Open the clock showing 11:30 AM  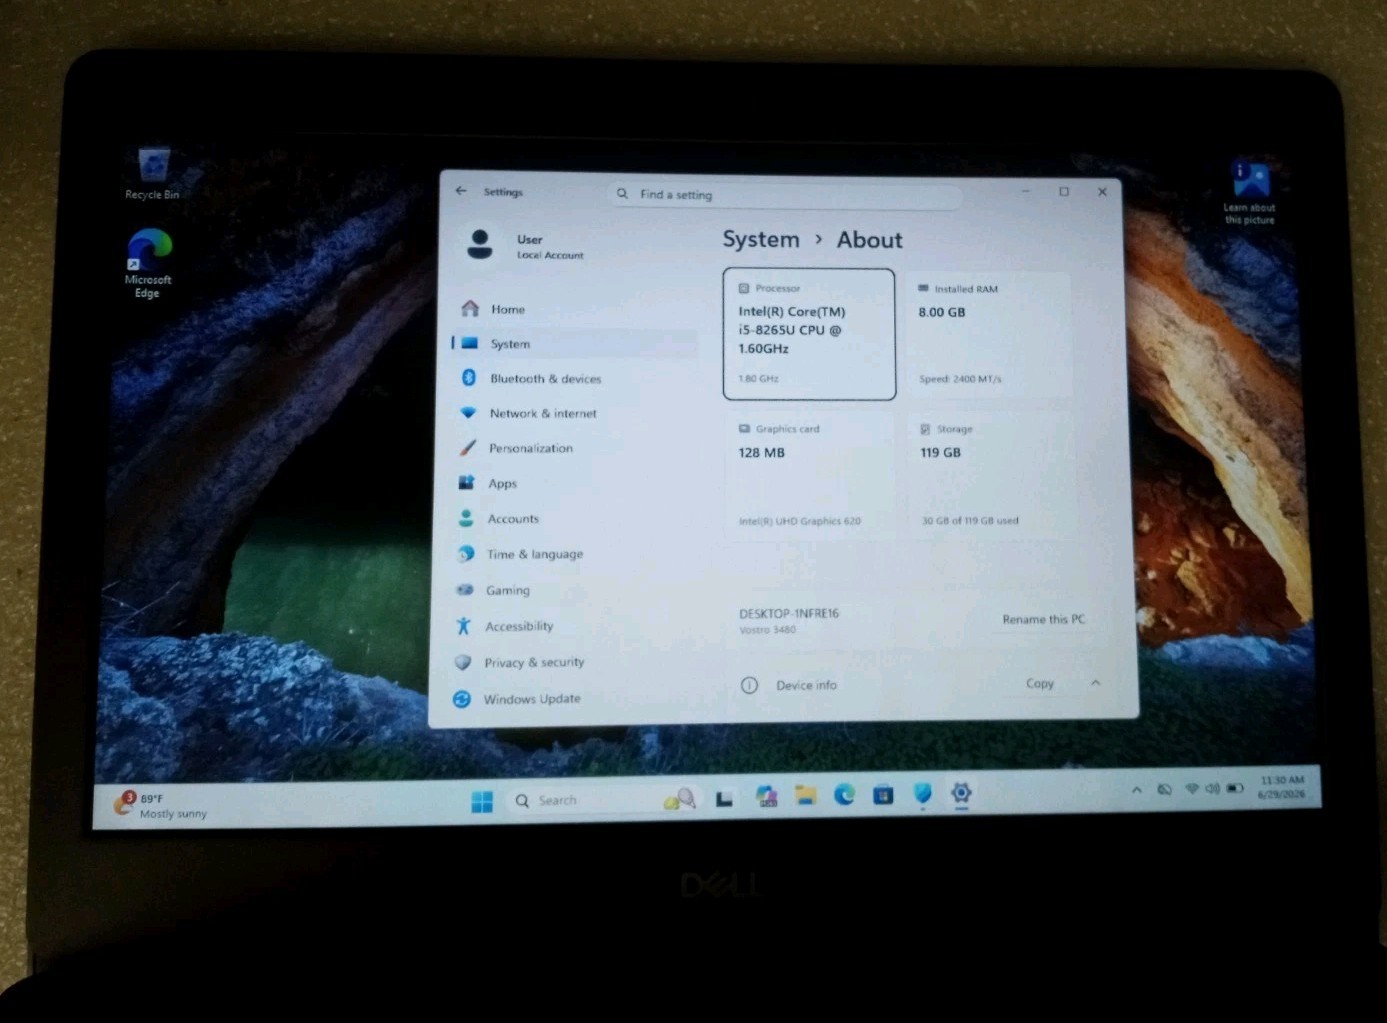point(1281,786)
